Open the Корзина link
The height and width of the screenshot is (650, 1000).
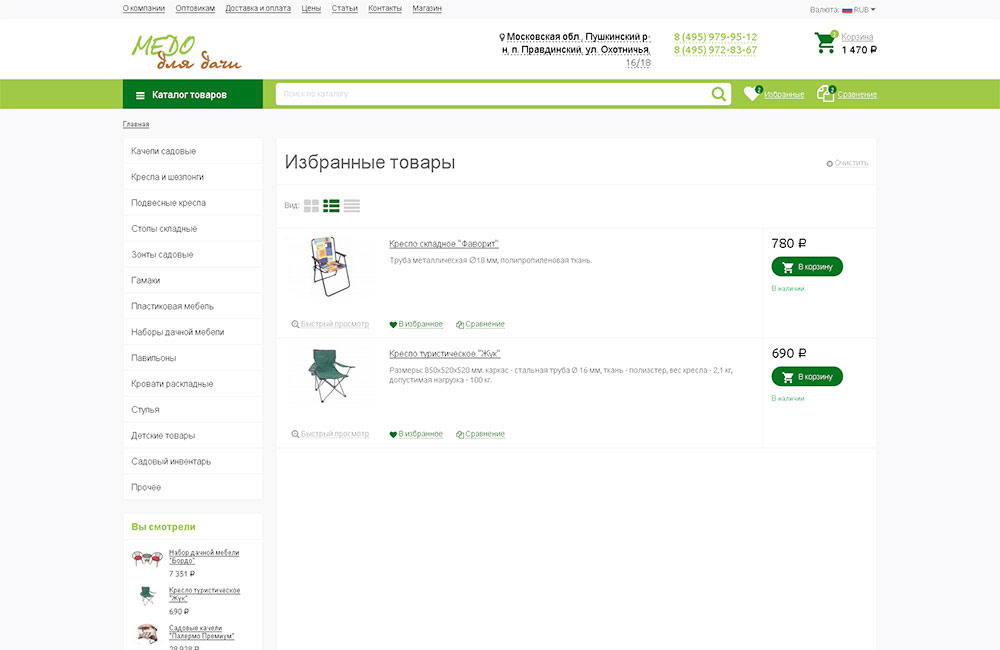pos(857,37)
